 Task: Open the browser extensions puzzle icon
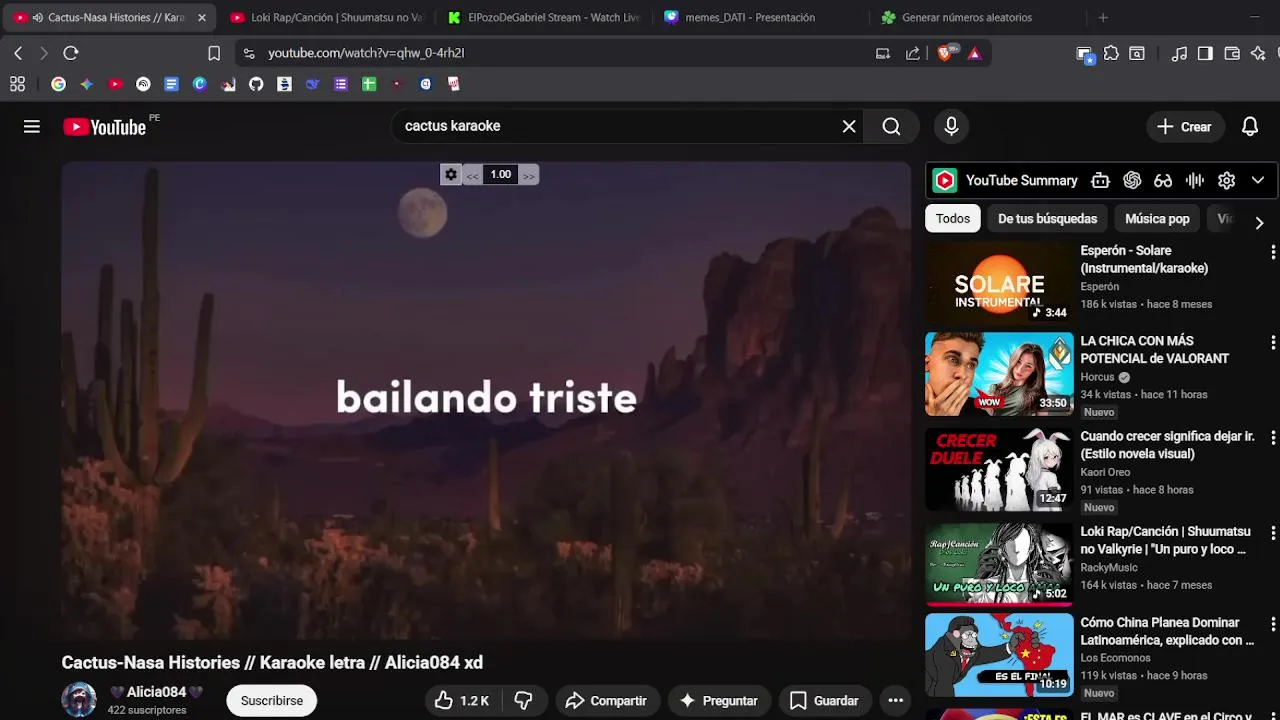click(x=1111, y=53)
